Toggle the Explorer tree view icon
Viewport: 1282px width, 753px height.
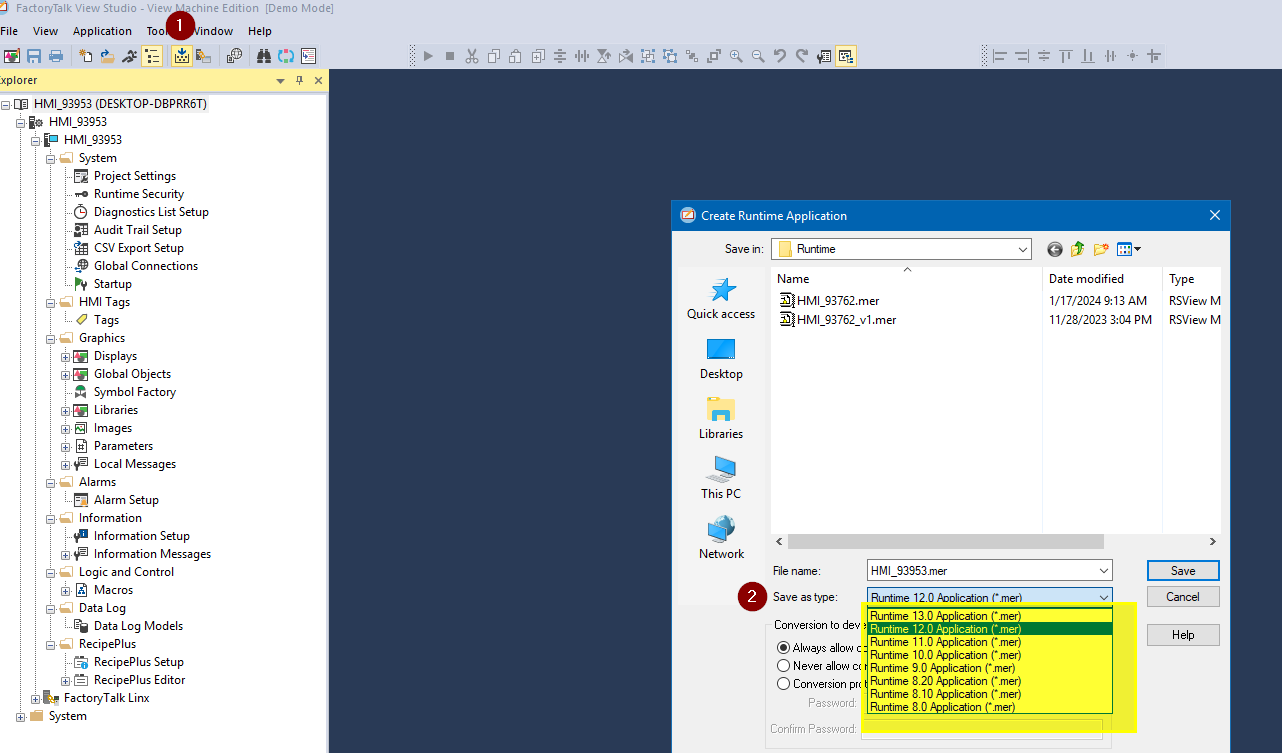click(152, 56)
